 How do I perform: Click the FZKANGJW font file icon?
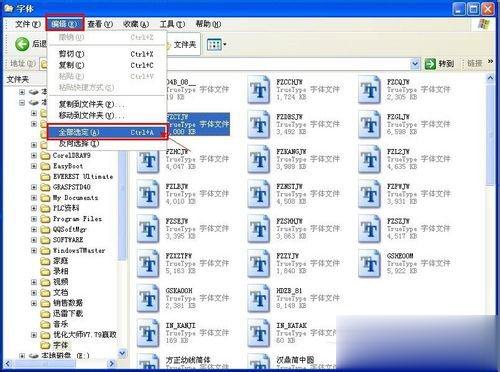259,159
